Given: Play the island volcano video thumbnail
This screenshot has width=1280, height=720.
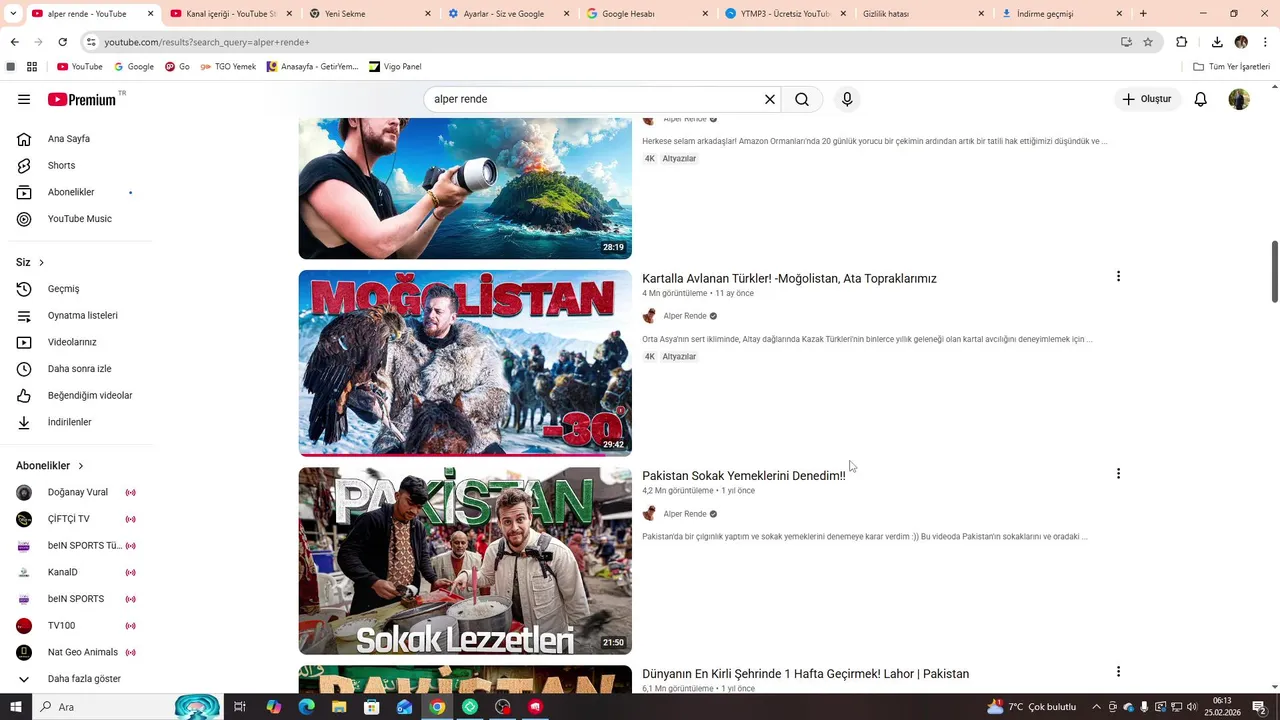Looking at the screenshot, I should coord(465,188).
